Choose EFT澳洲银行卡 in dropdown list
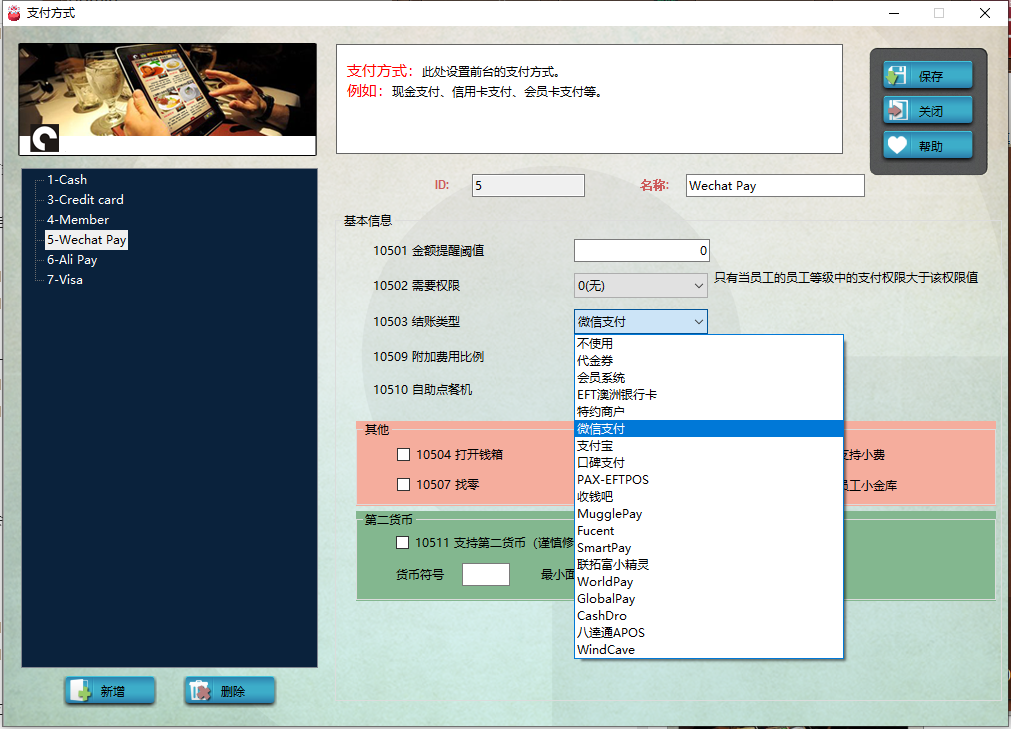This screenshot has height=729, width=1011. 709,394
